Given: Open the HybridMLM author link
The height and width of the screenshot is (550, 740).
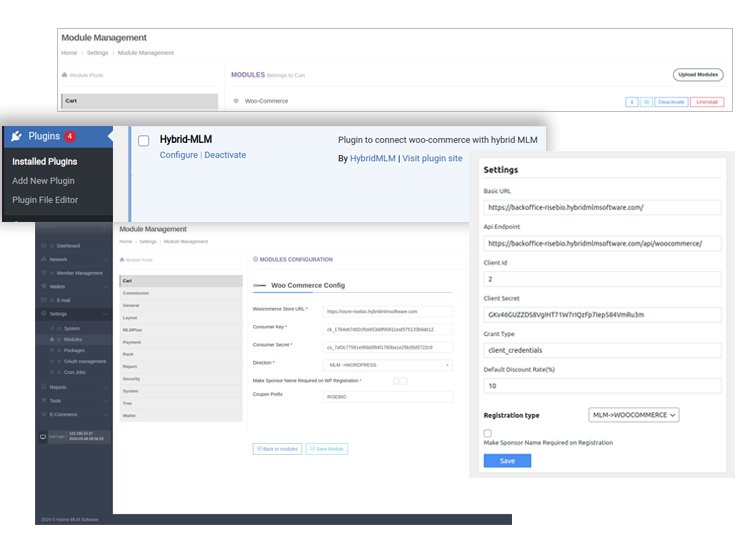Looking at the screenshot, I should click(x=373, y=158).
